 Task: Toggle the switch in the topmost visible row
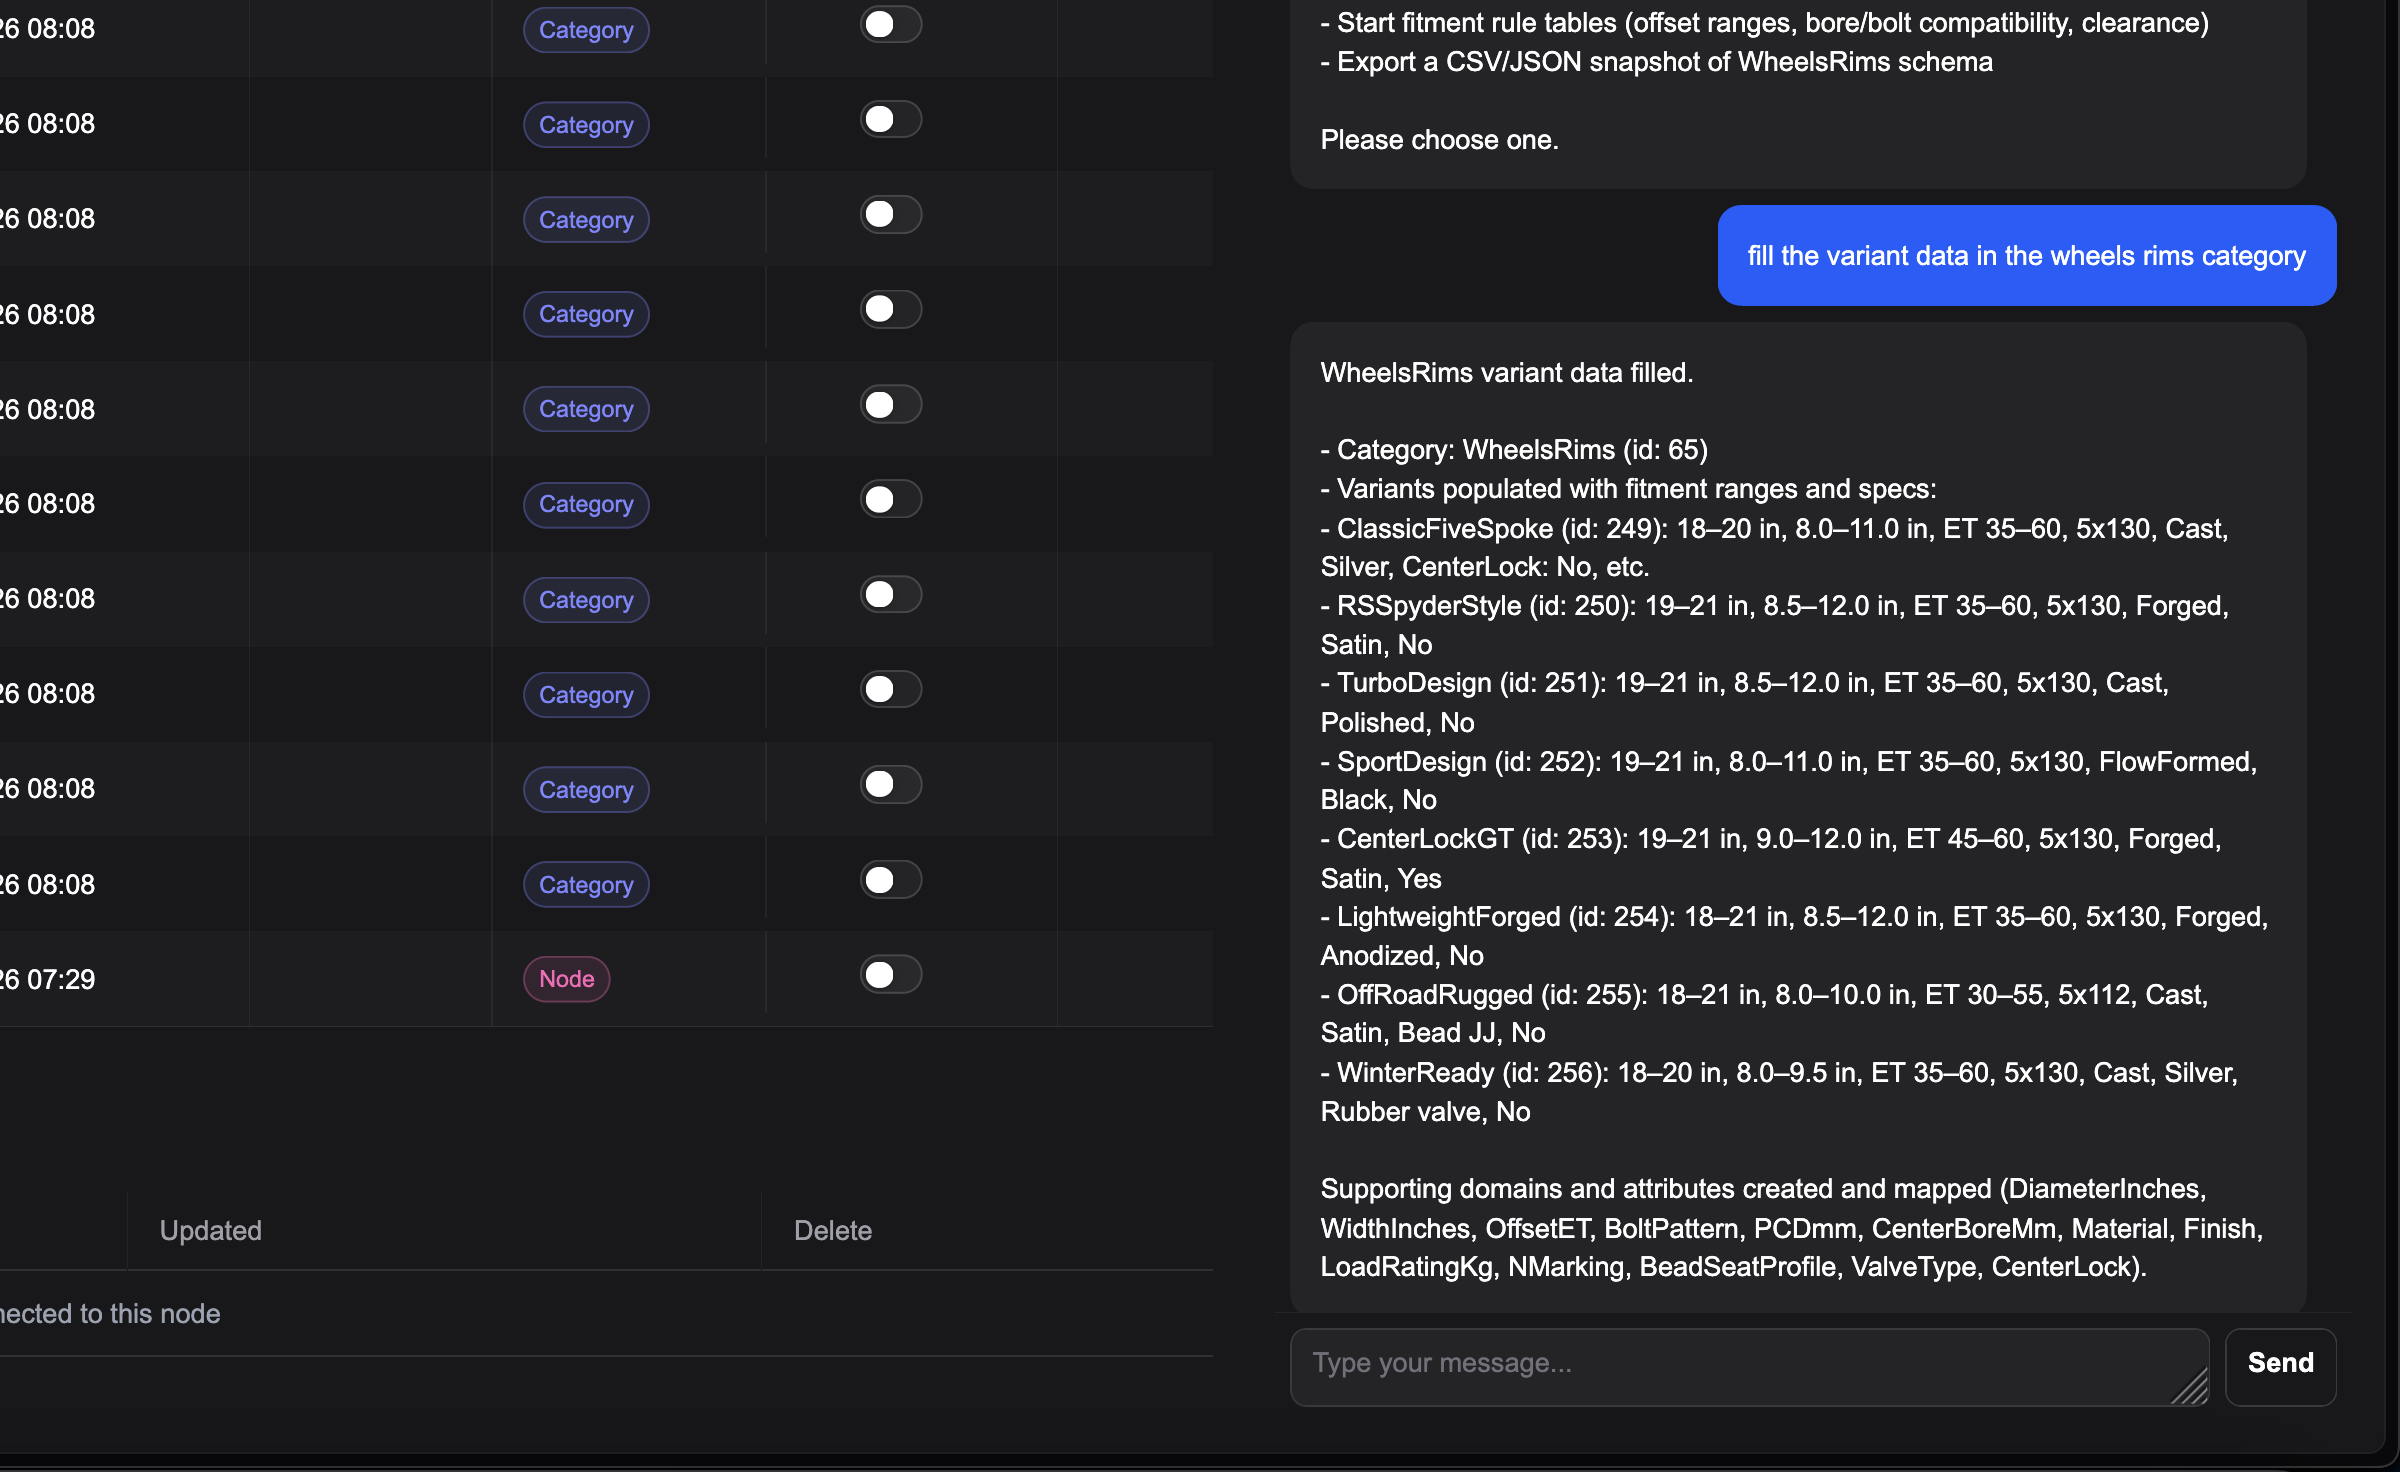[890, 25]
